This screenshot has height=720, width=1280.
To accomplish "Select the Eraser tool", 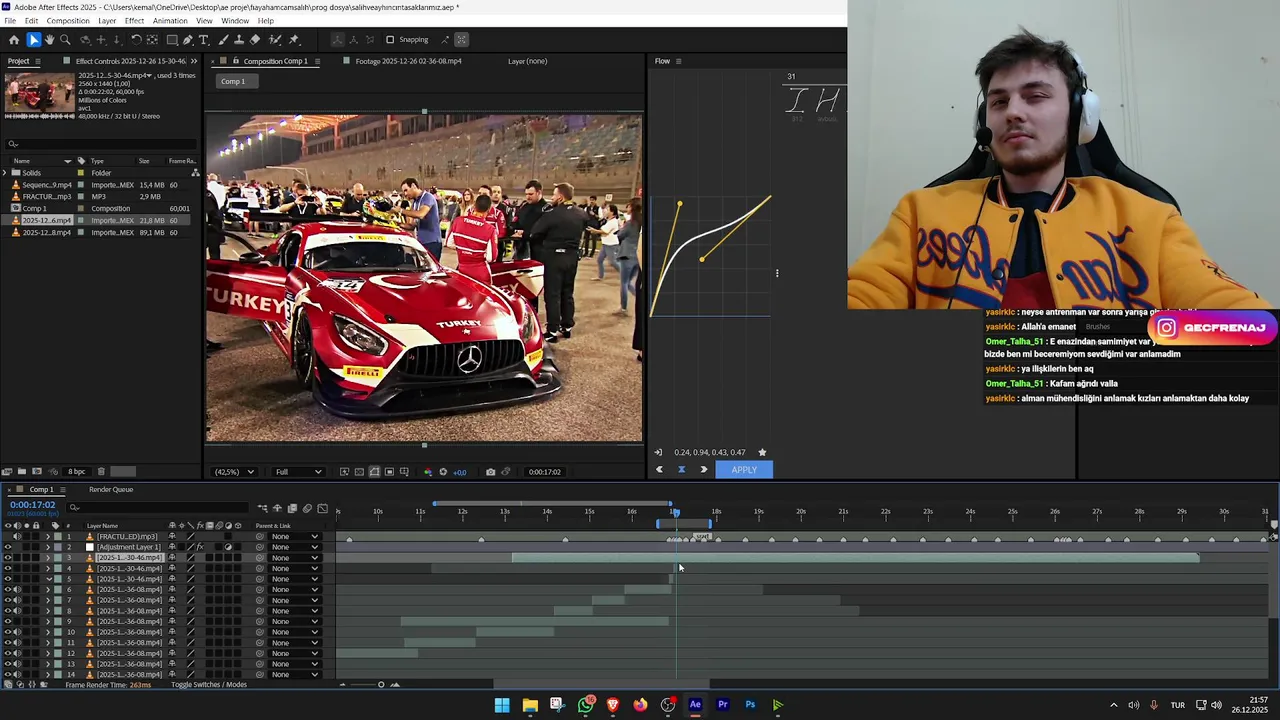I will [254, 40].
